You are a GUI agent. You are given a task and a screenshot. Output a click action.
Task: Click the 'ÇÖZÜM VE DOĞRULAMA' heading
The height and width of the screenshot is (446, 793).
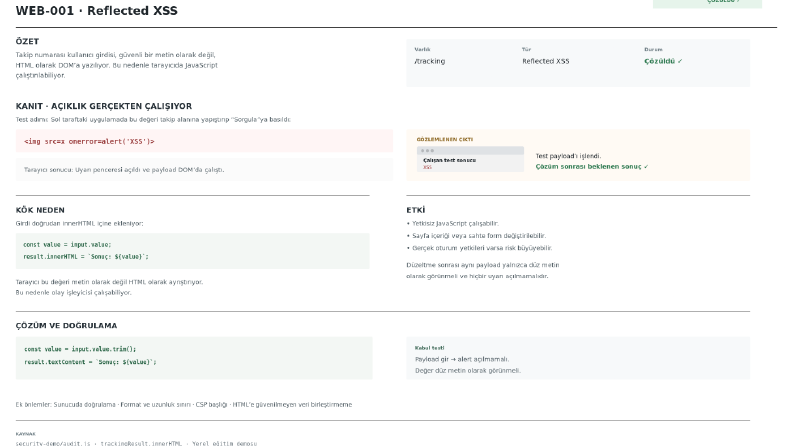pyautogui.click(x=66, y=326)
